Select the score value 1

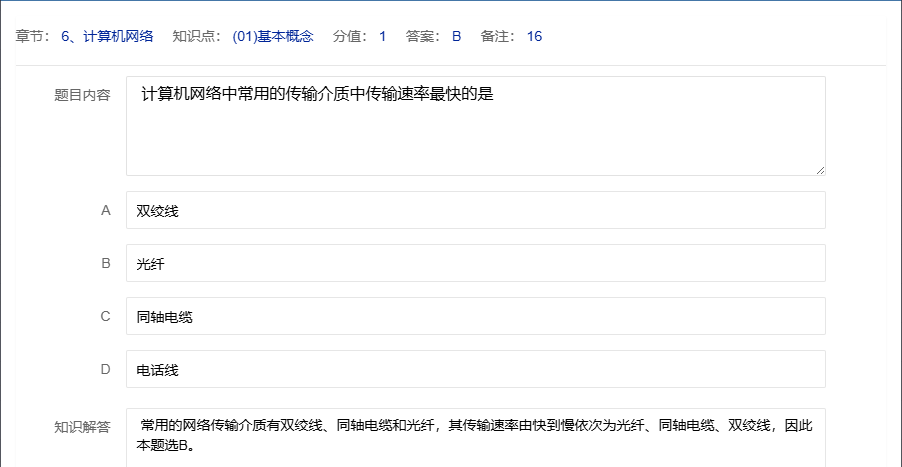coord(382,37)
